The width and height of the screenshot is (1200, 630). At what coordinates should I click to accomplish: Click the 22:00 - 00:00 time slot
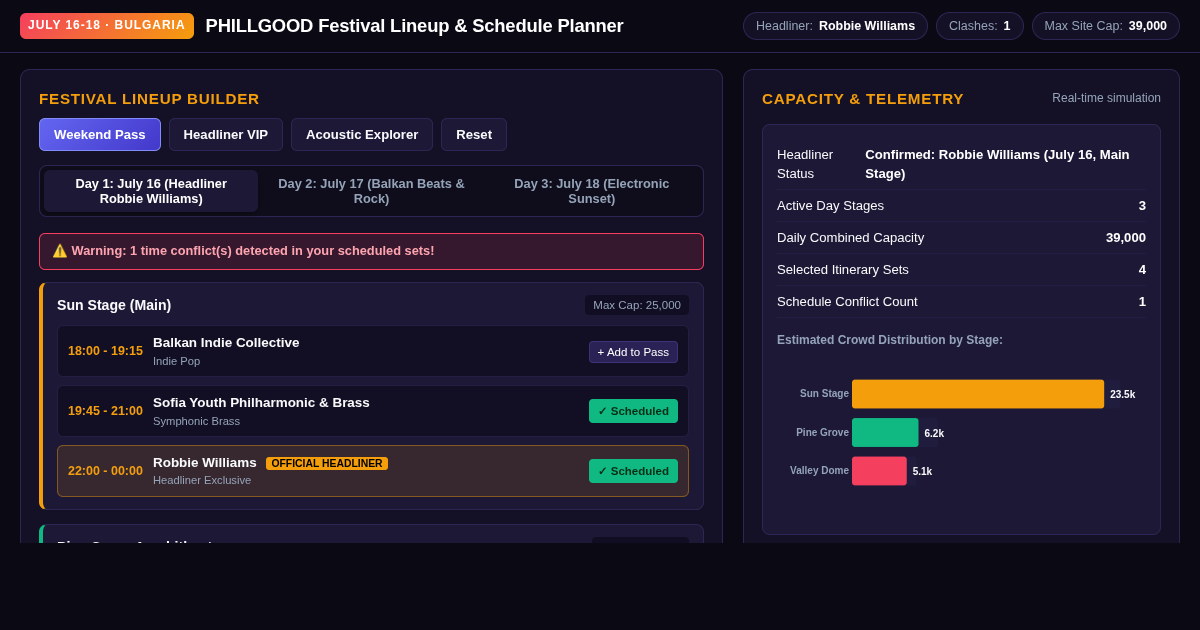(105, 471)
